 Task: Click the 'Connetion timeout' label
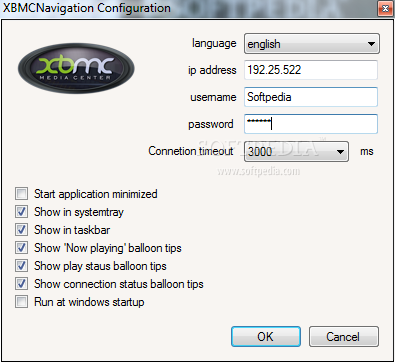[x=191, y=151]
